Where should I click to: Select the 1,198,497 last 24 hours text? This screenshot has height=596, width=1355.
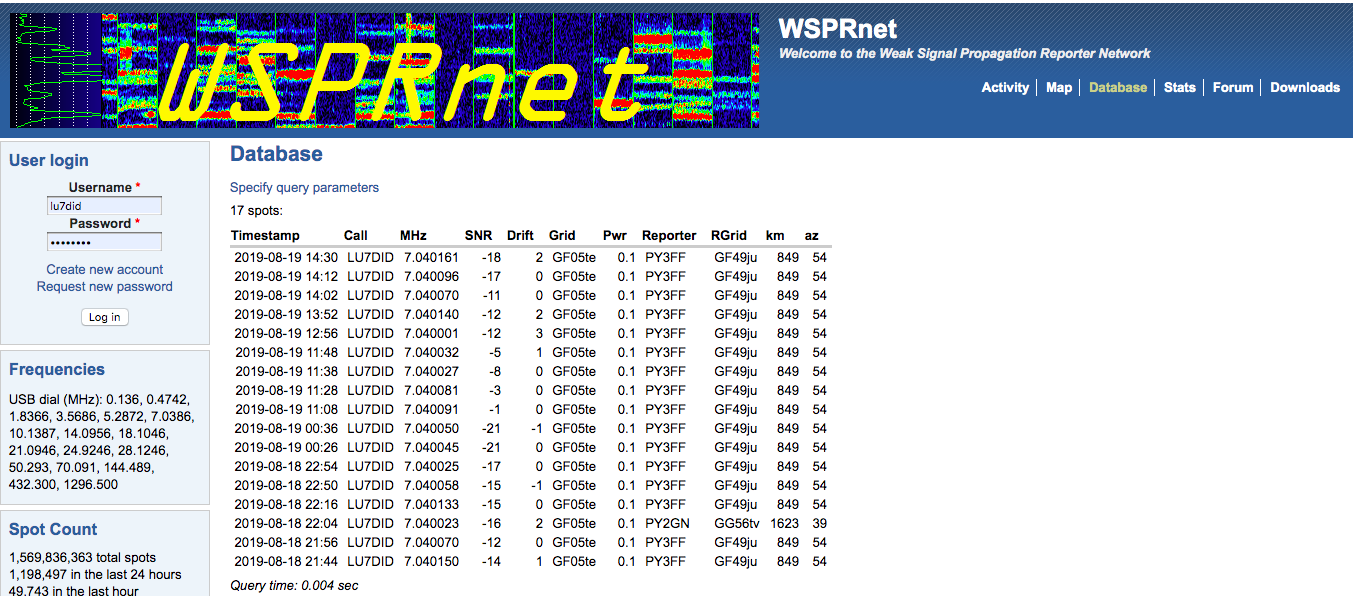pyautogui.click(x=95, y=574)
